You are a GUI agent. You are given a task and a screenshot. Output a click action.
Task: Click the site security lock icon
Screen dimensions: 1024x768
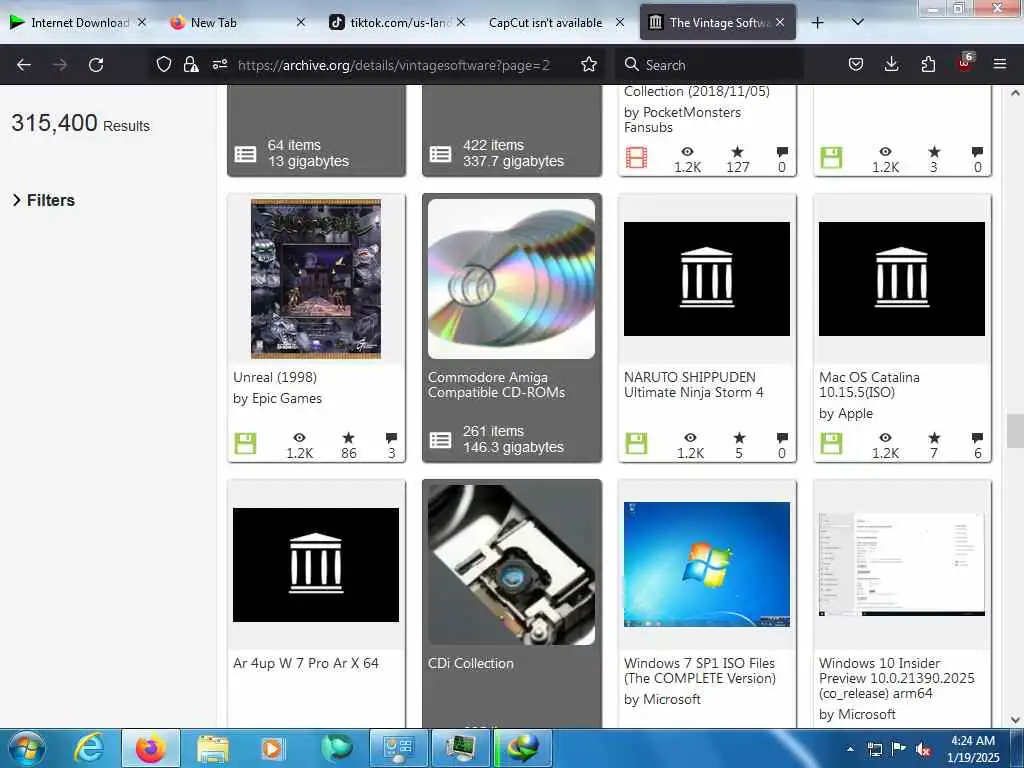[x=191, y=64]
